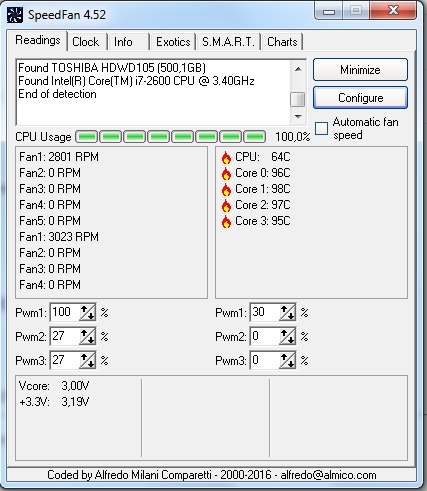Click the Vcore 3,00V value
Image resolution: width=427 pixels, height=491 pixels.
(75, 386)
